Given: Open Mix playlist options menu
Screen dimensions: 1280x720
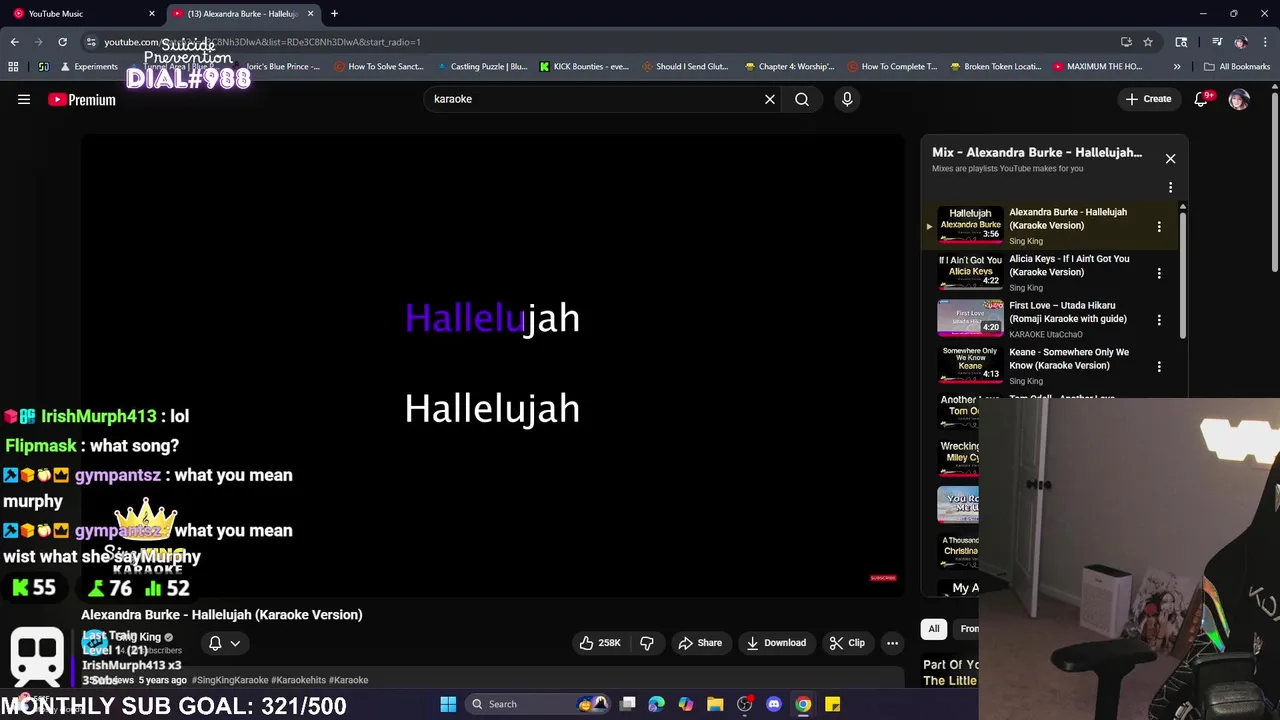Looking at the screenshot, I should pos(1170,187).
